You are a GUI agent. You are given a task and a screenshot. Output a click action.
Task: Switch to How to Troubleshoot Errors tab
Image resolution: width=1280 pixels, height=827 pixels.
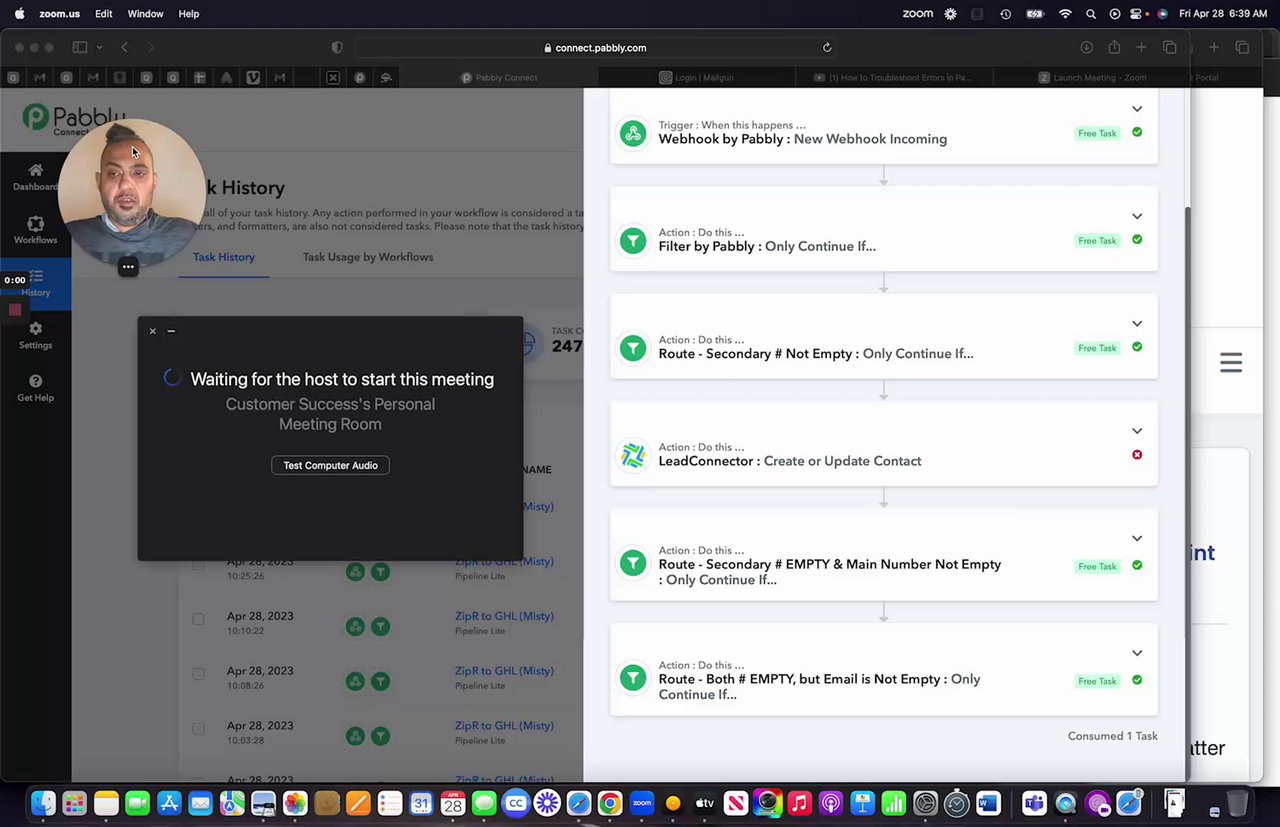(x=892, y=77)
